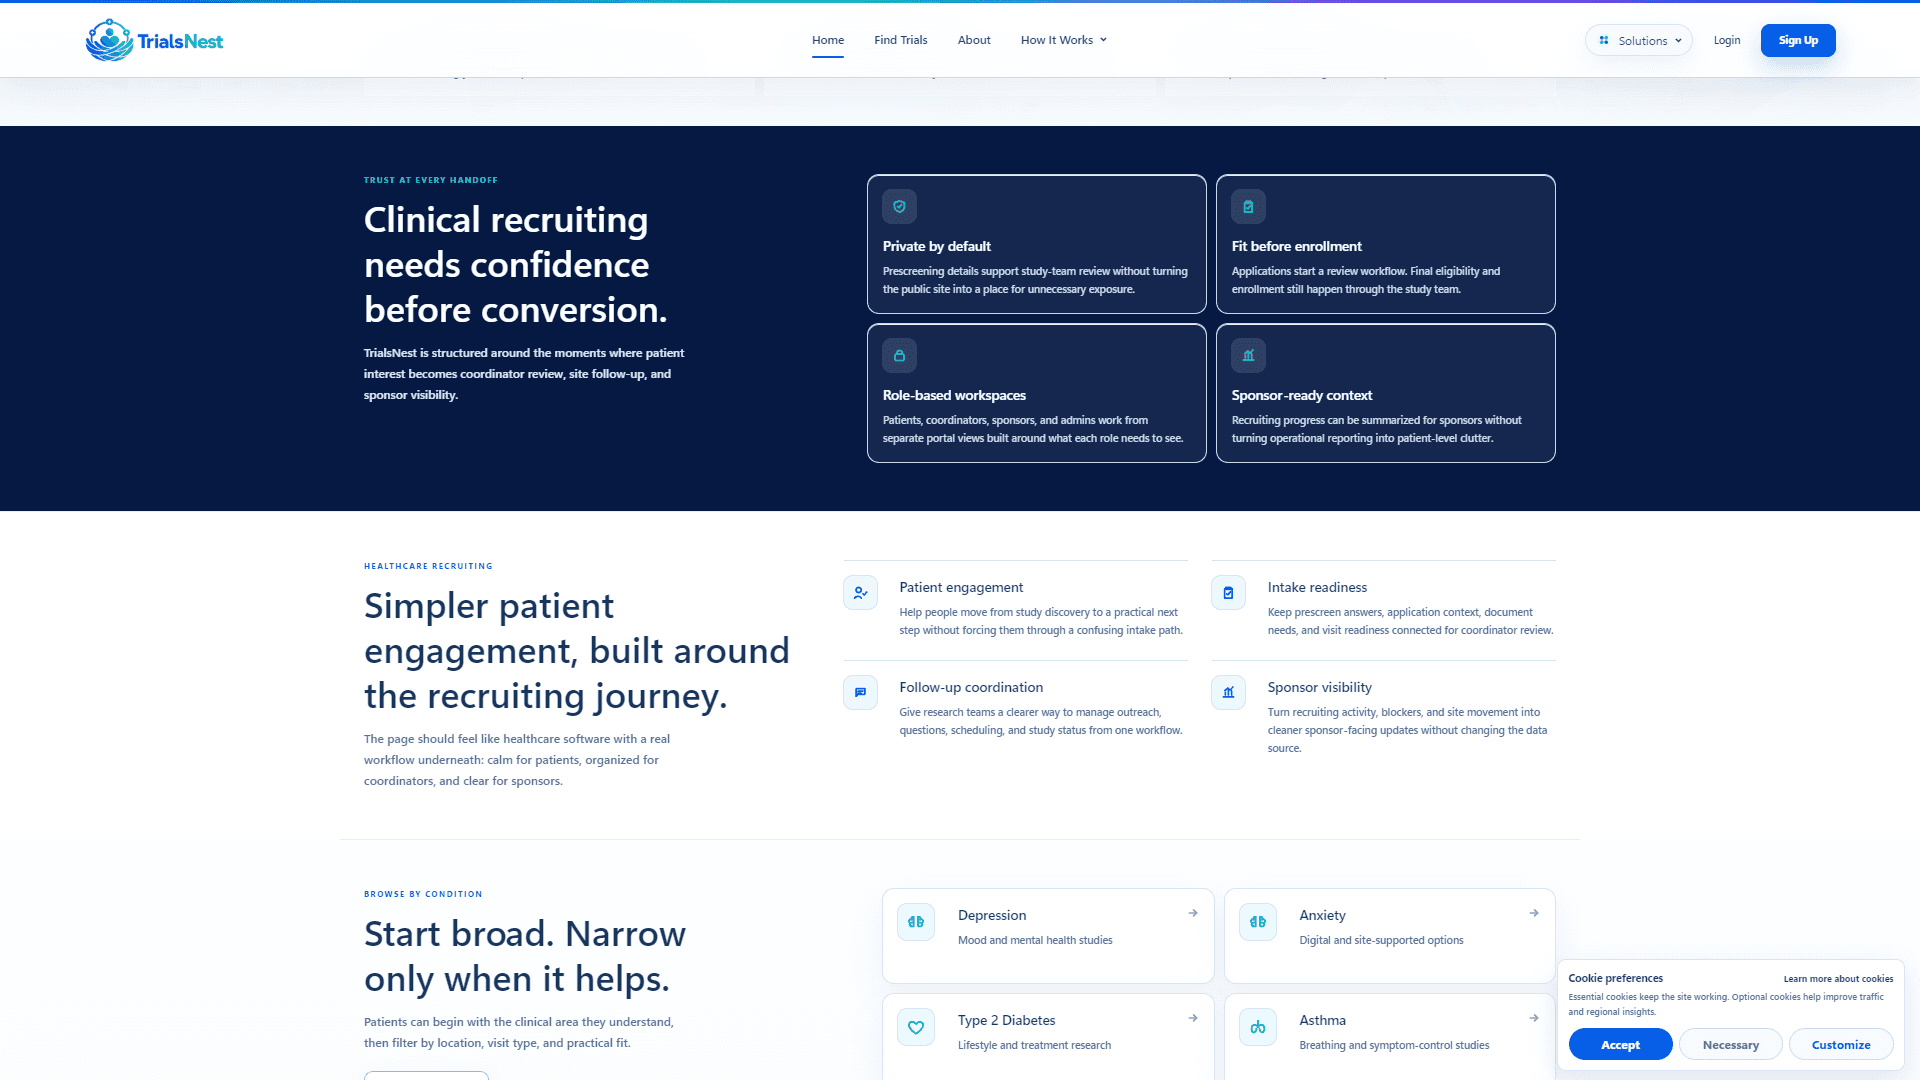Screen dimensions: 1920x1080
Task: Open the Anxiety condition card
Action: point(1390,936)
